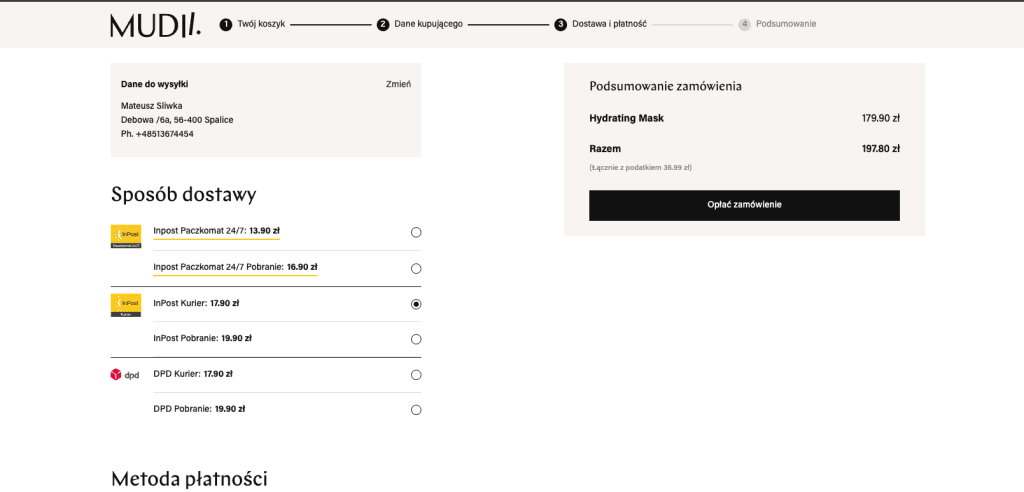Click step 4 circle icon
The image size is (1024, 492).
pos(745,24)
